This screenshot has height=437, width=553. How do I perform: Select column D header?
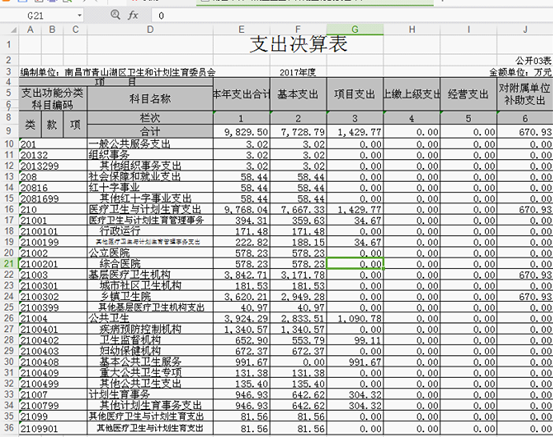150,30
